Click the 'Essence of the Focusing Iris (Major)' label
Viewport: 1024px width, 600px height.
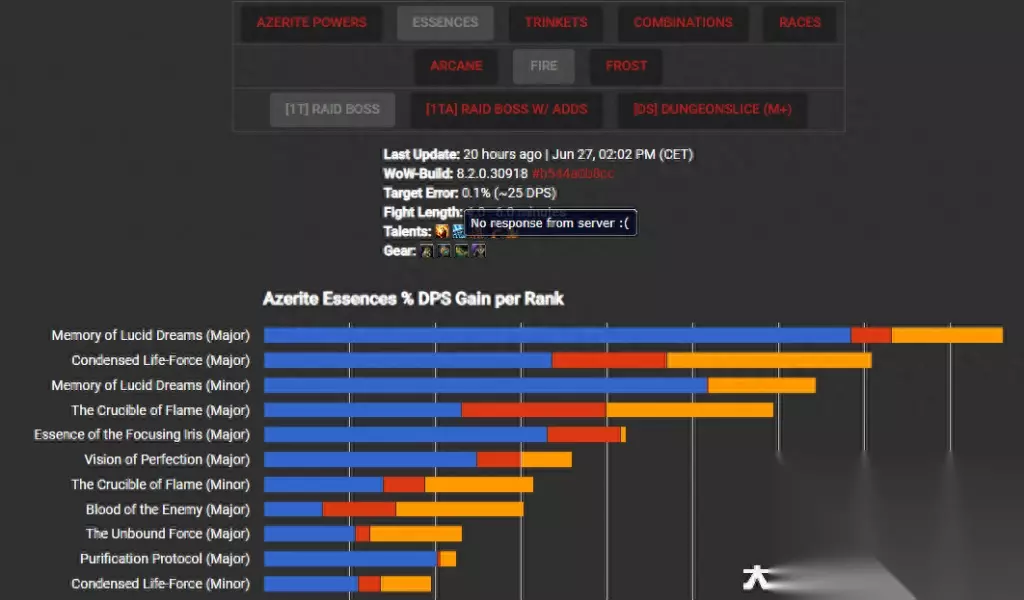pos(142,434)
